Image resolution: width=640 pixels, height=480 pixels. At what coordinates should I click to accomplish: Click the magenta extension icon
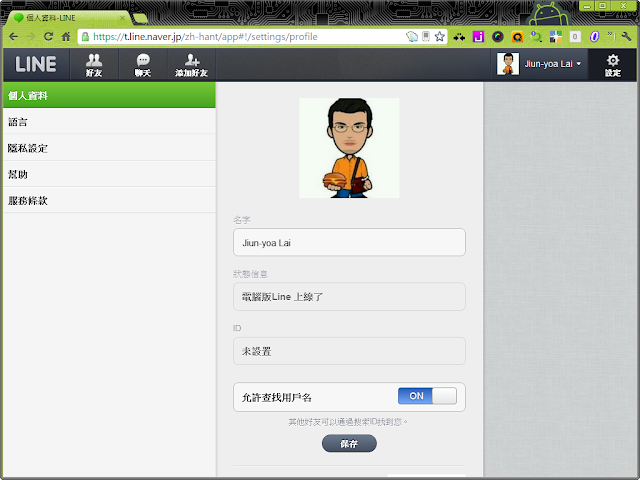tap(478, 37)
